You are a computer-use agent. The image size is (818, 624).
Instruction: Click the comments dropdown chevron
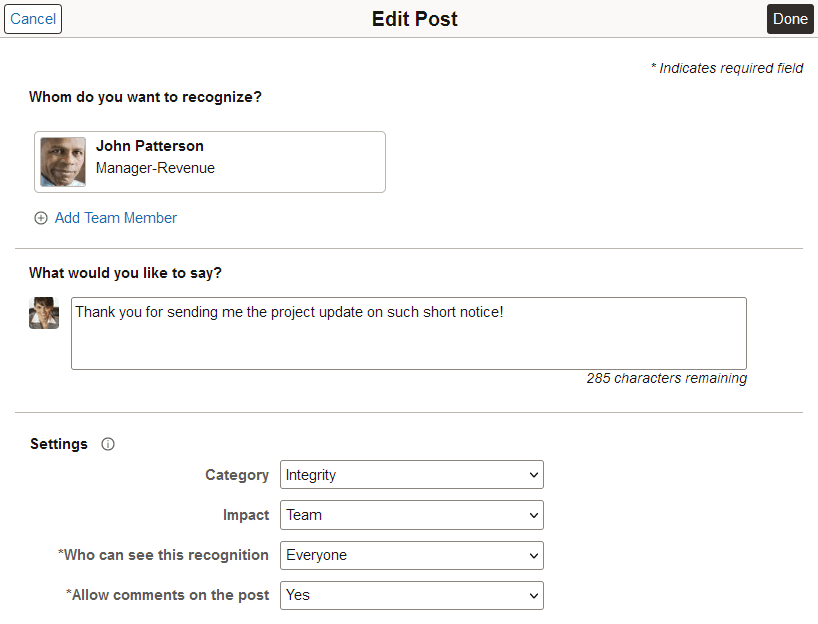click(x=533, y=595)
